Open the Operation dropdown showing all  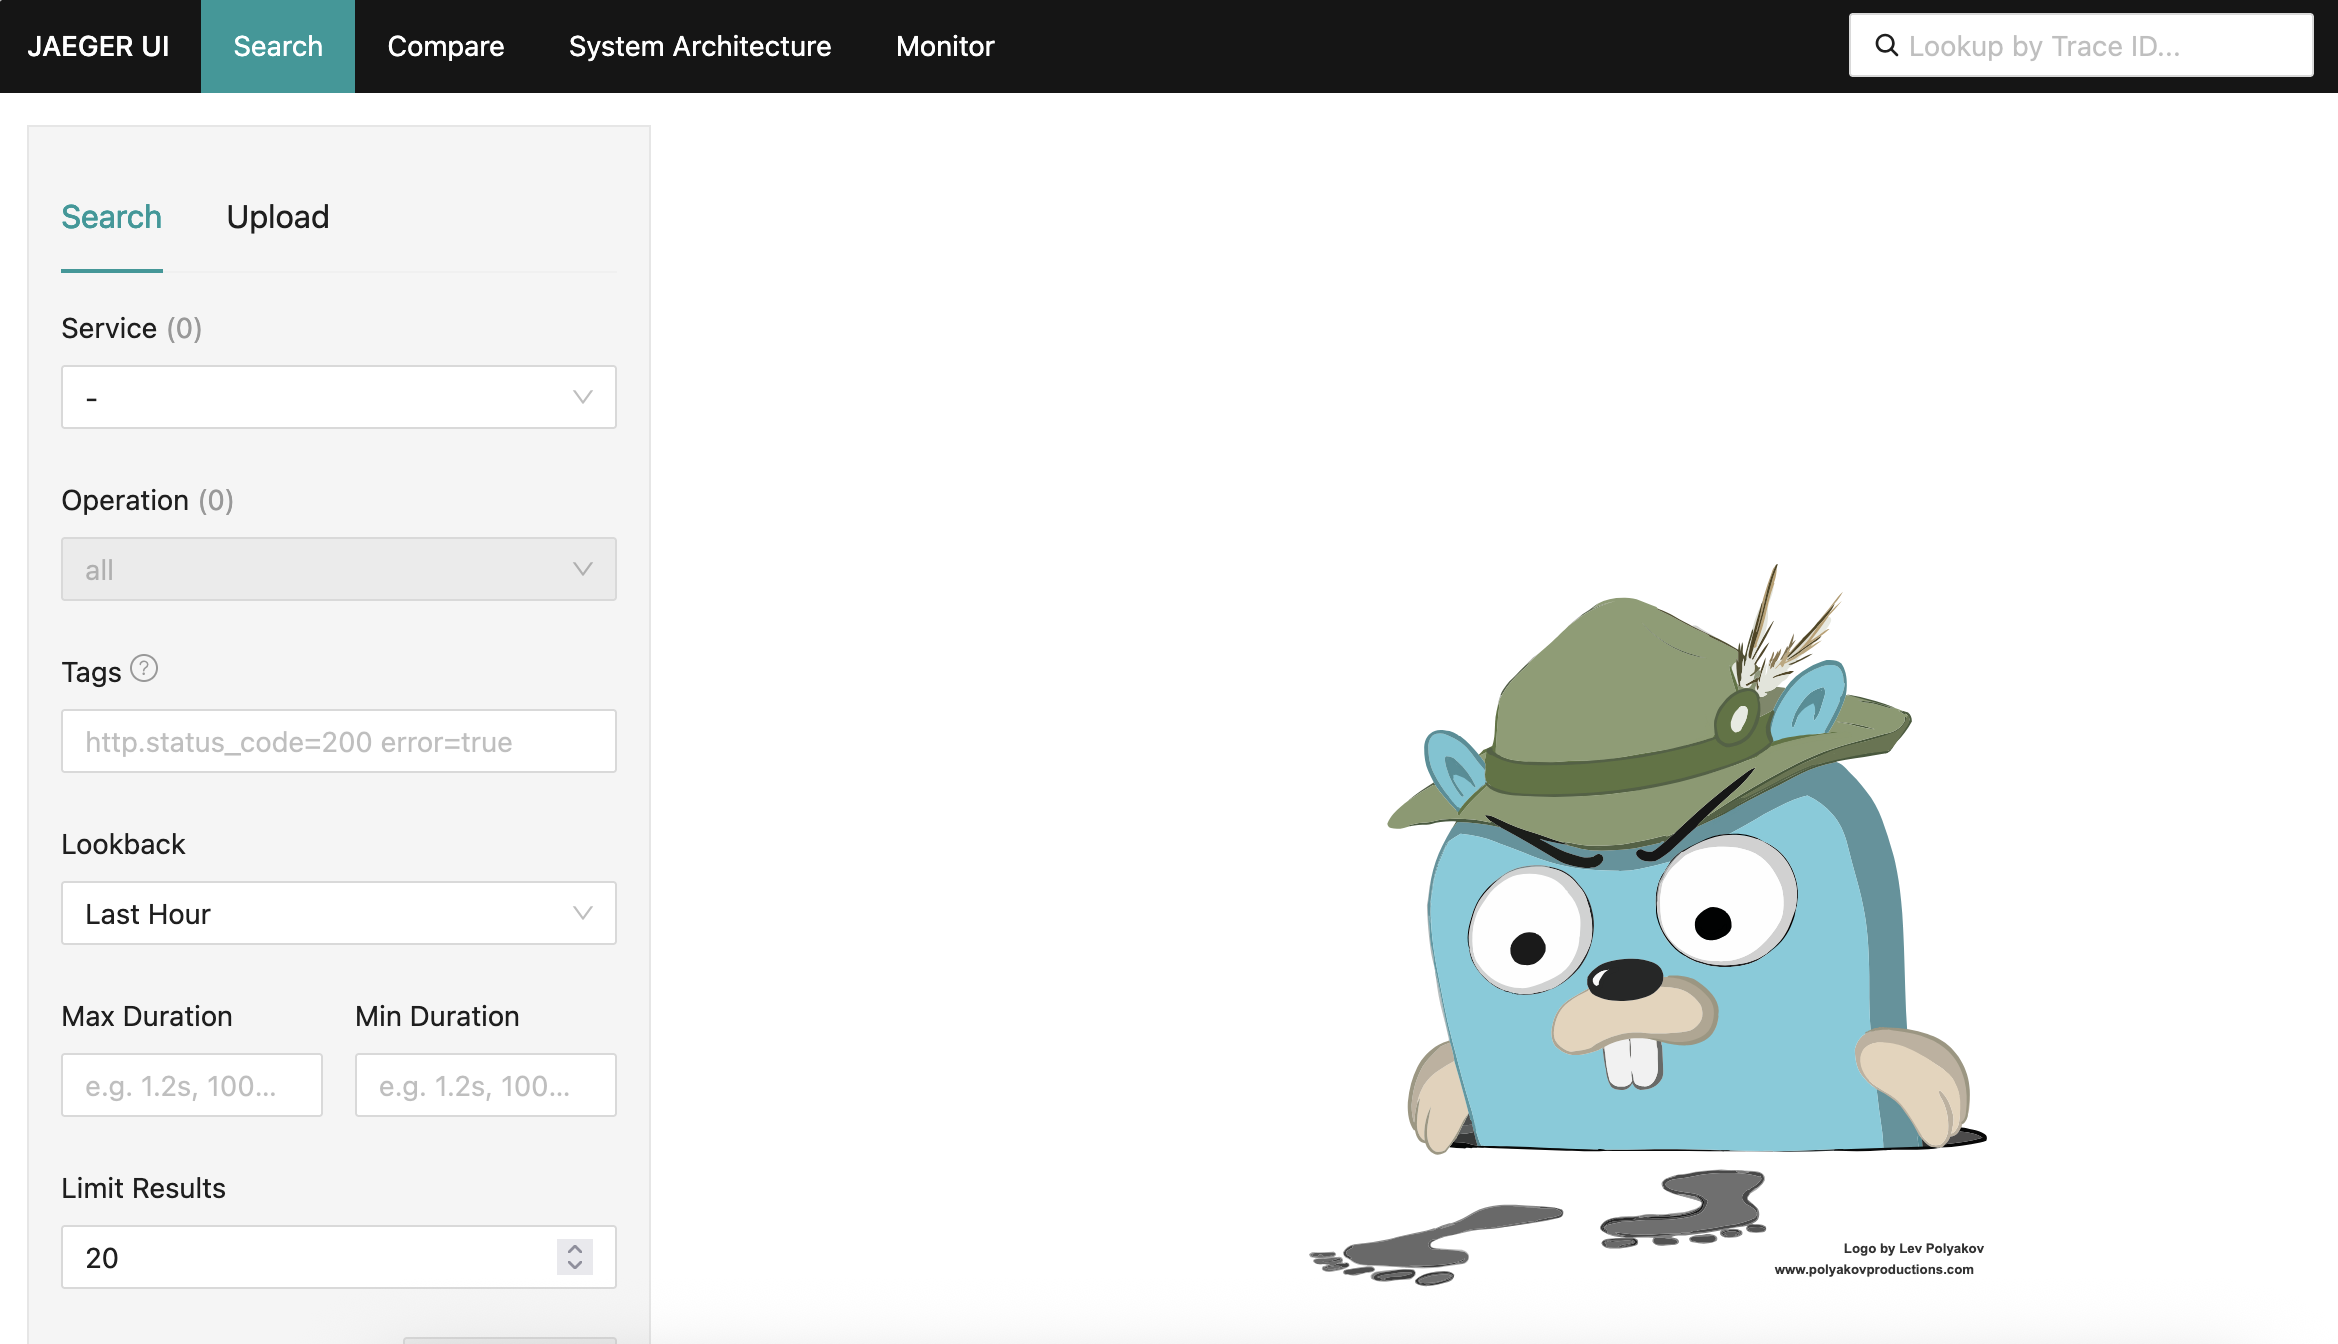tap(320, 570)
